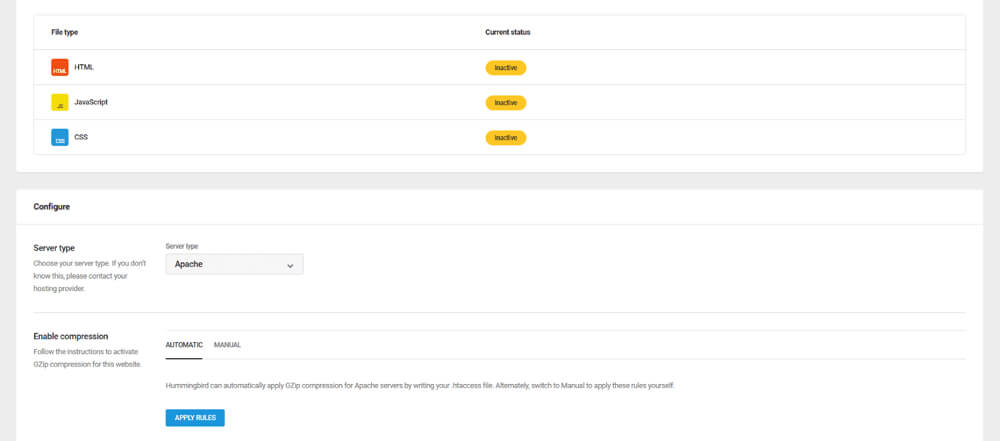1000x441 pixels.
Task: Click the Inactive status badge for CSS
Action: click(505, 137)
